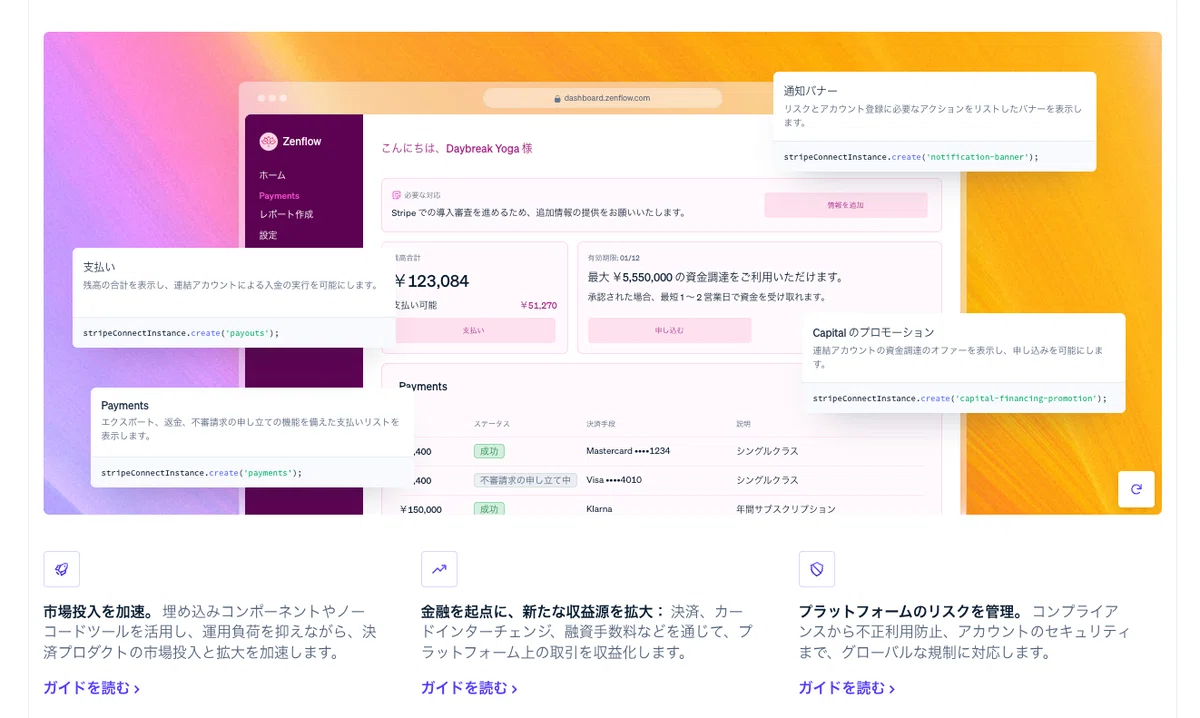The image size is (1200, 718).
Task: Click the pink 支払い button in the balance card
Action: (x=475, y=330)
